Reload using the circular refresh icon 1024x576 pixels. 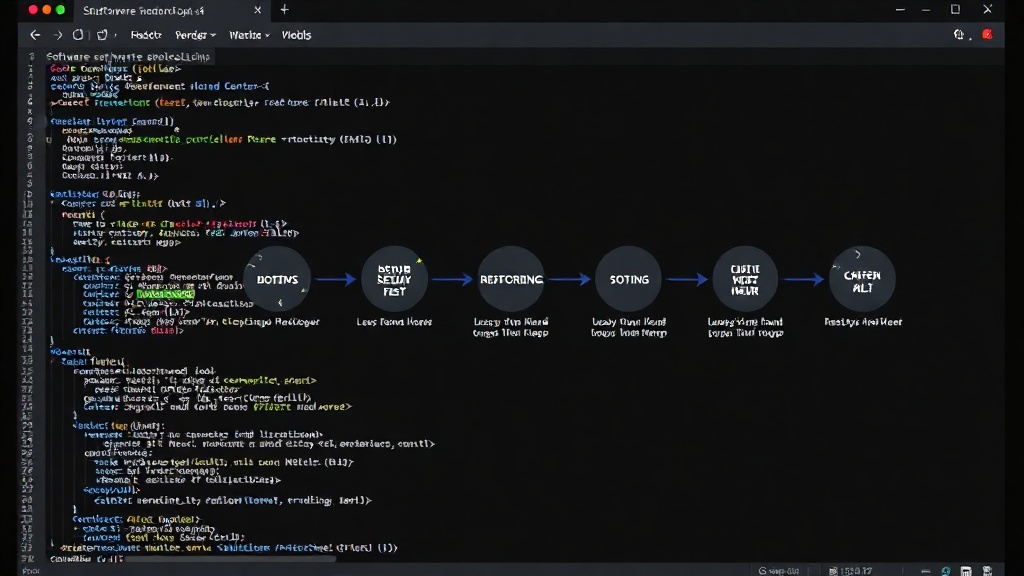(x=78, y=35)
